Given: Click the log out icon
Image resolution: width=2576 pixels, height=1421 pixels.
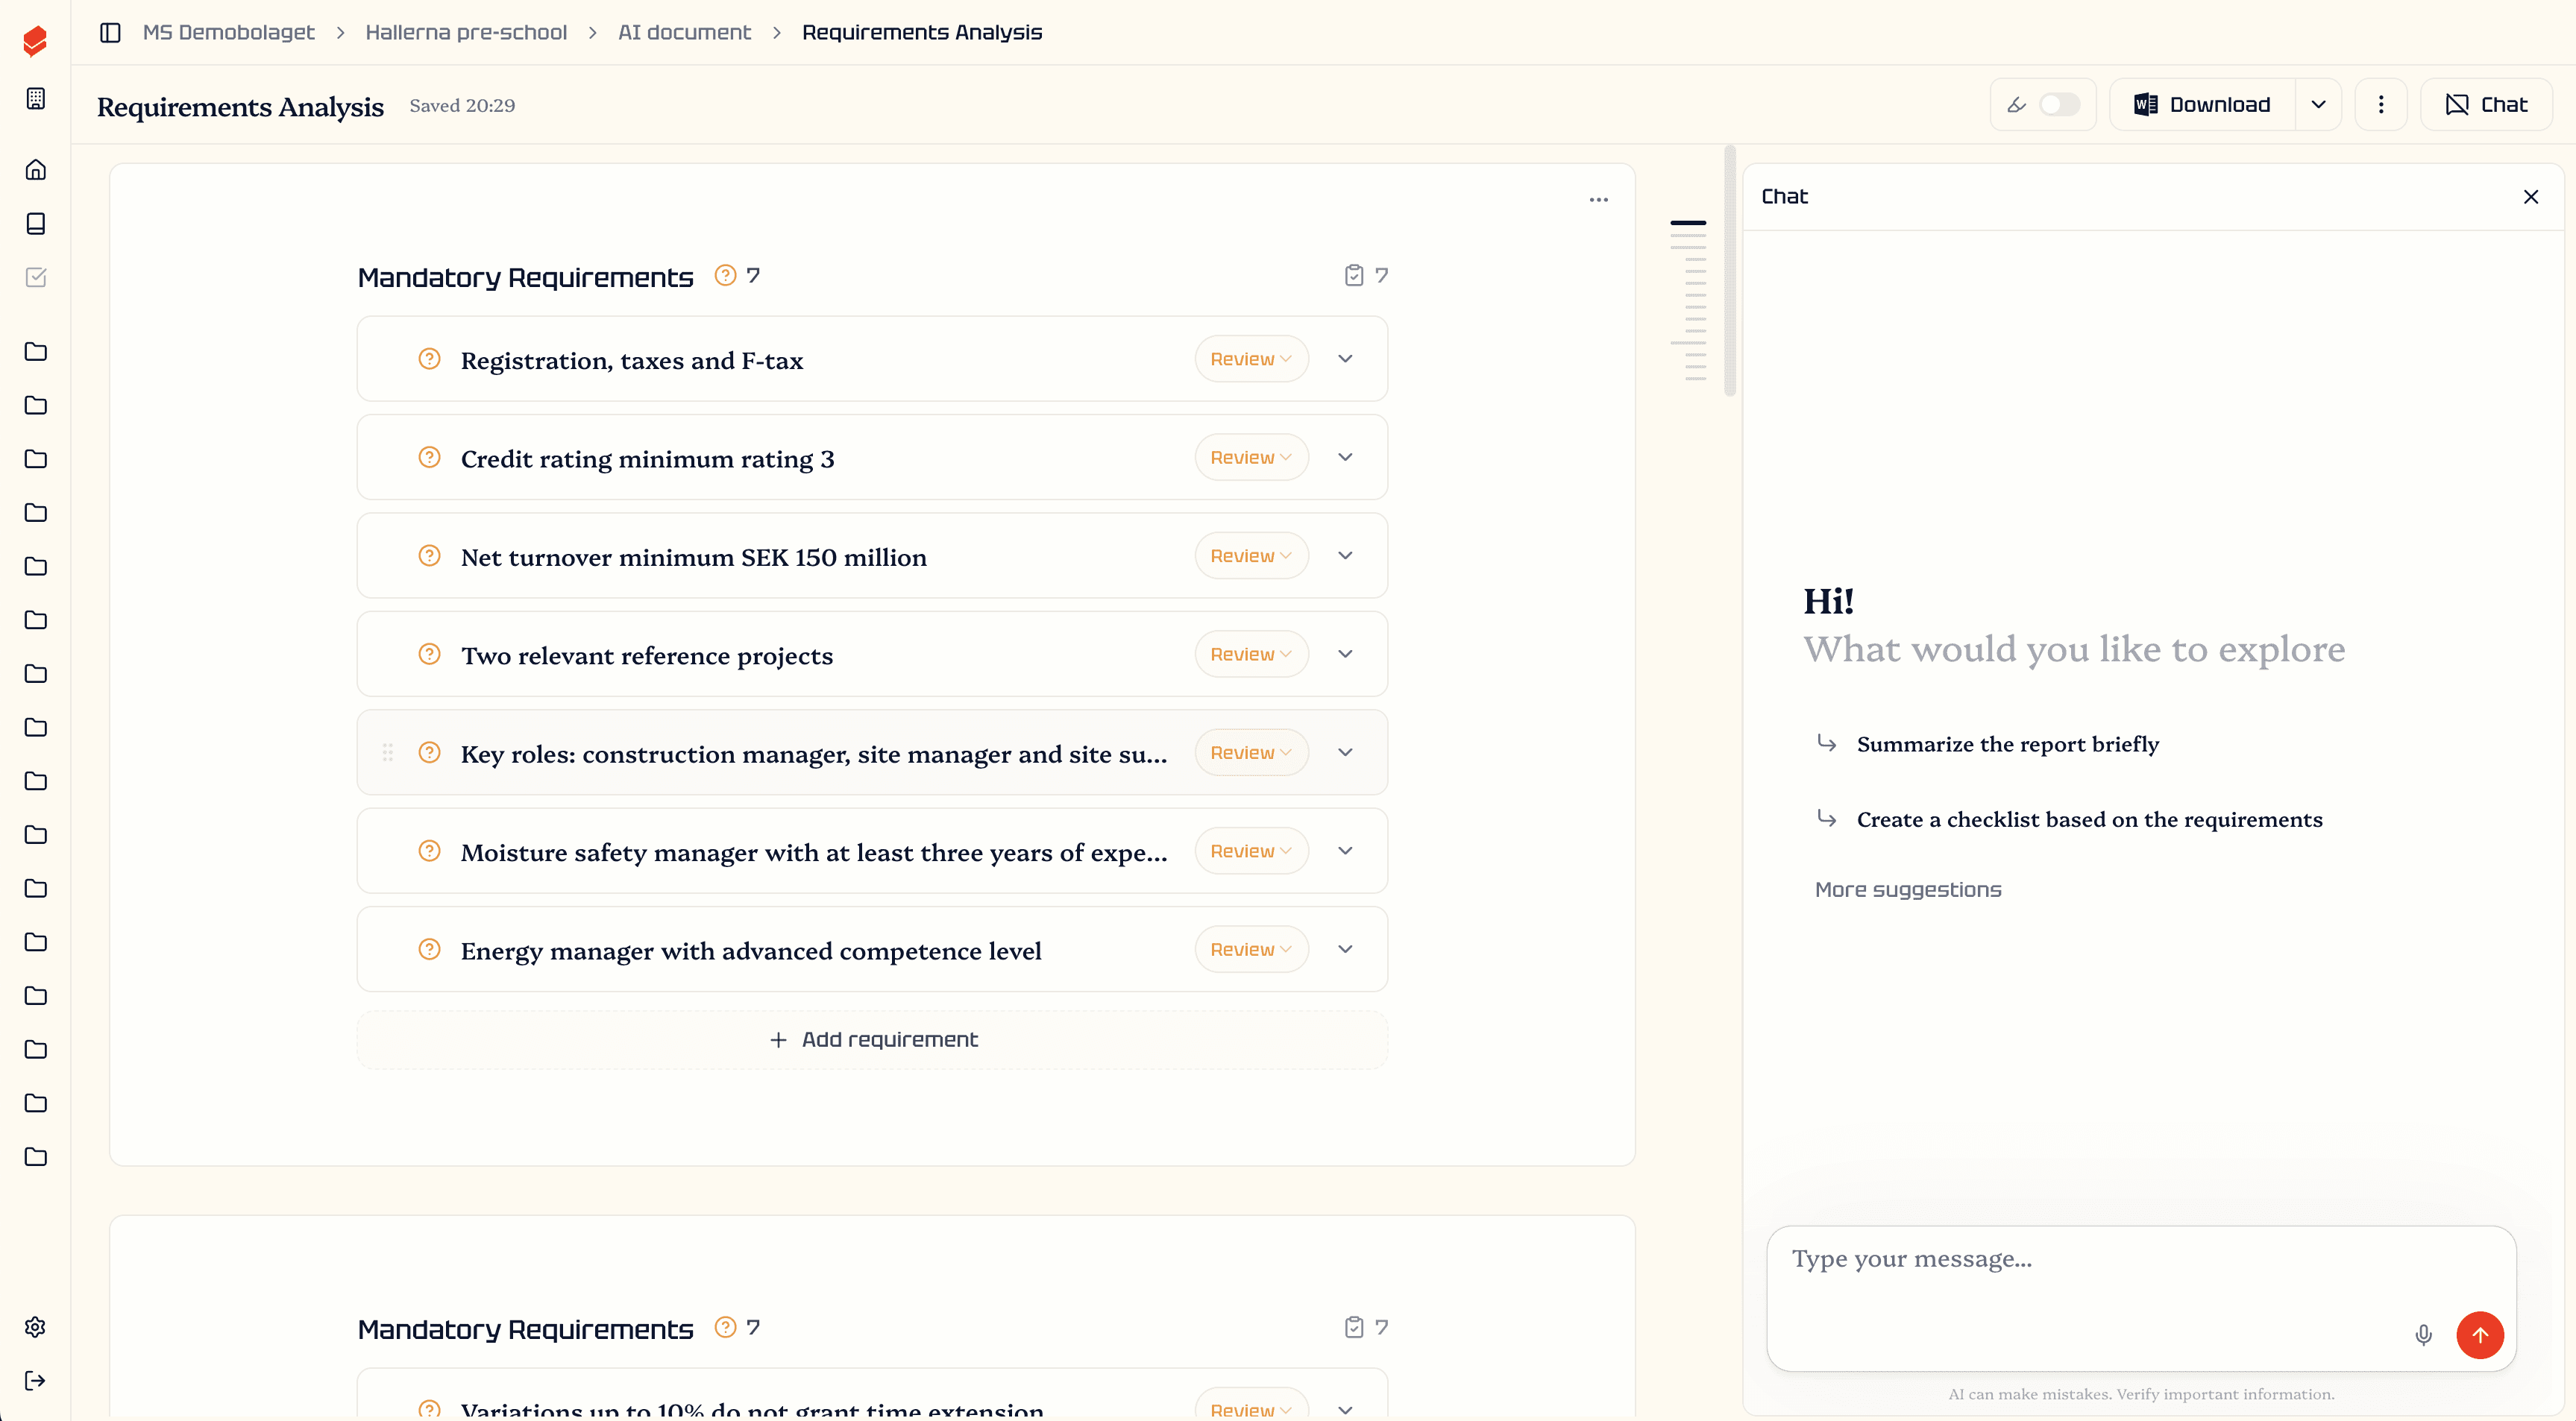Looking at the screenshot, I should pyautogui.click(x=36, y=1381).
